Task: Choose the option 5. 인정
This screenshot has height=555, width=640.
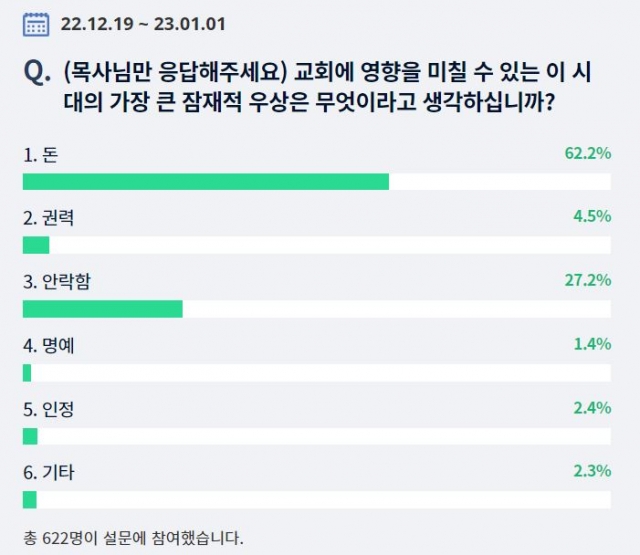Action: [49, 409]
